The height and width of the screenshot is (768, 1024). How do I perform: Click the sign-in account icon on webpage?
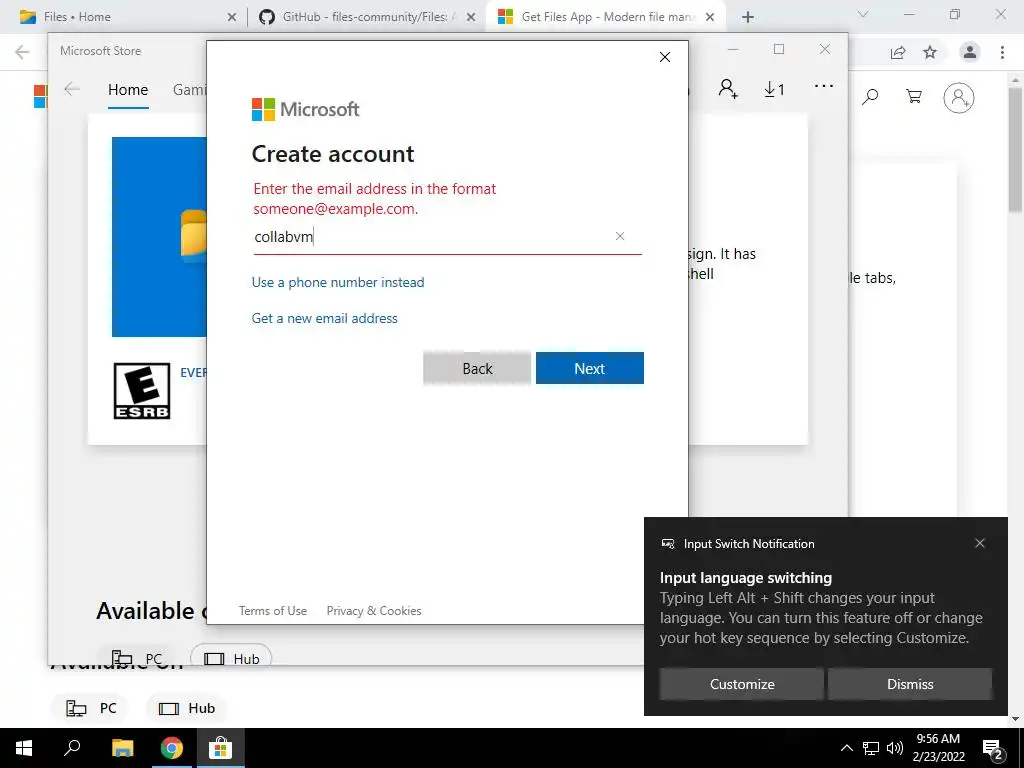pos(959,98)
